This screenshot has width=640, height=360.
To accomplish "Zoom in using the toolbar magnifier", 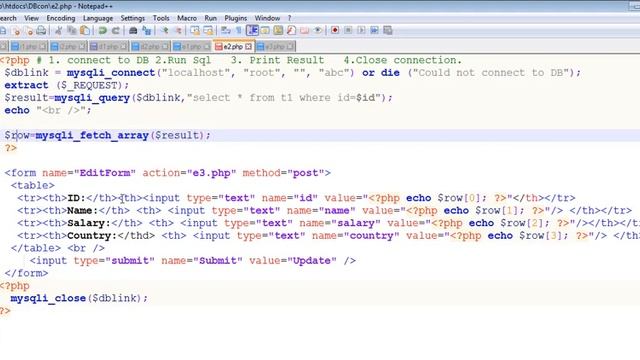I will [x=164, y=31].
